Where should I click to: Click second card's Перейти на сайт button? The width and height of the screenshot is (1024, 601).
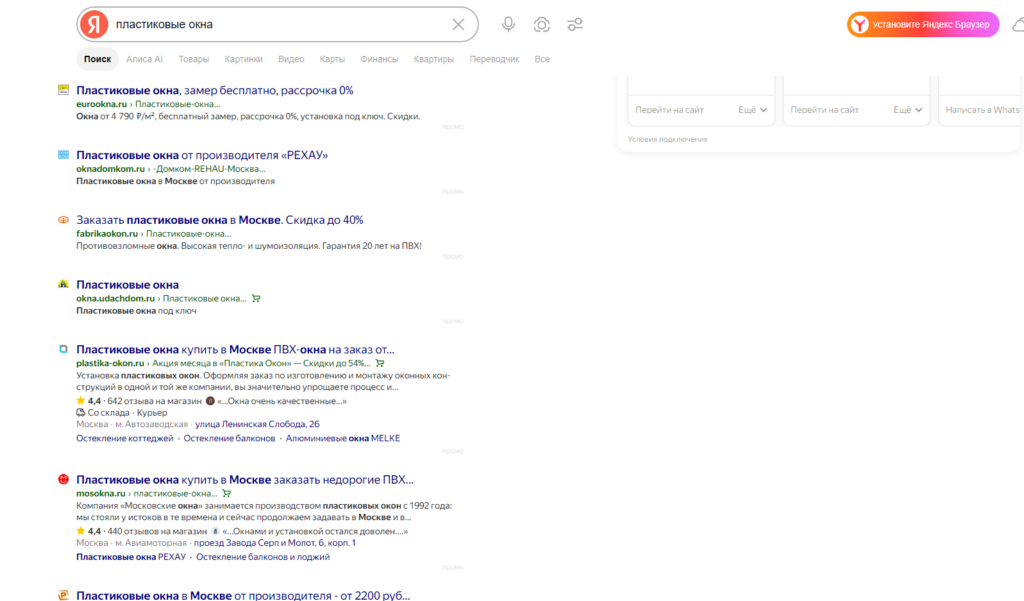tap(825, 110)
